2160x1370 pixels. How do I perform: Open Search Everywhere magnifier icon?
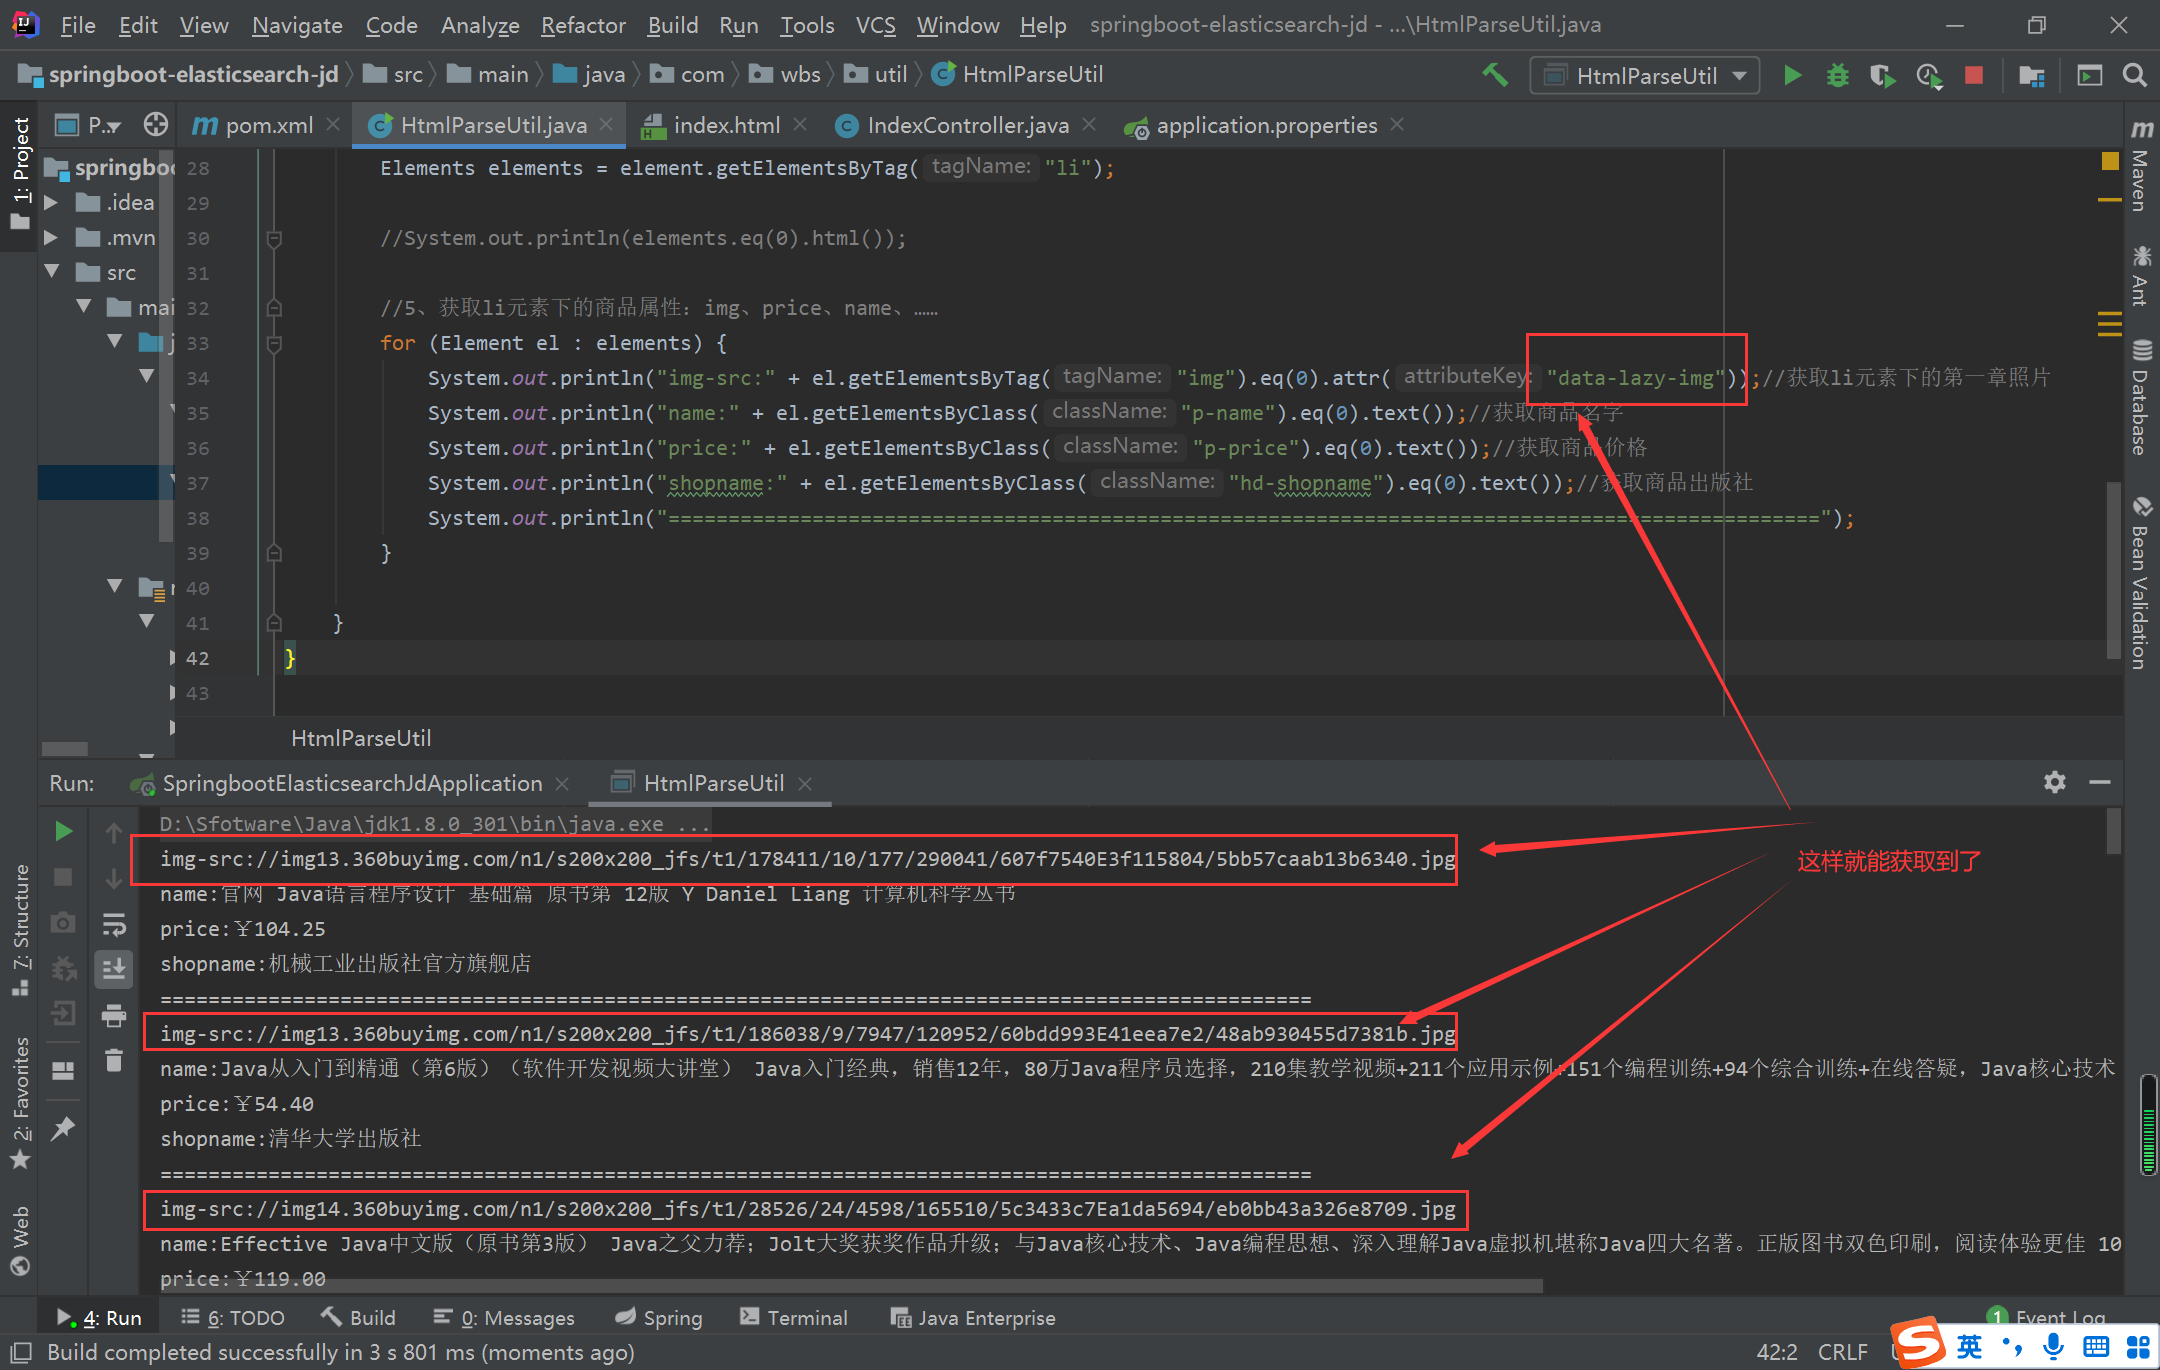pos(2134,75)
